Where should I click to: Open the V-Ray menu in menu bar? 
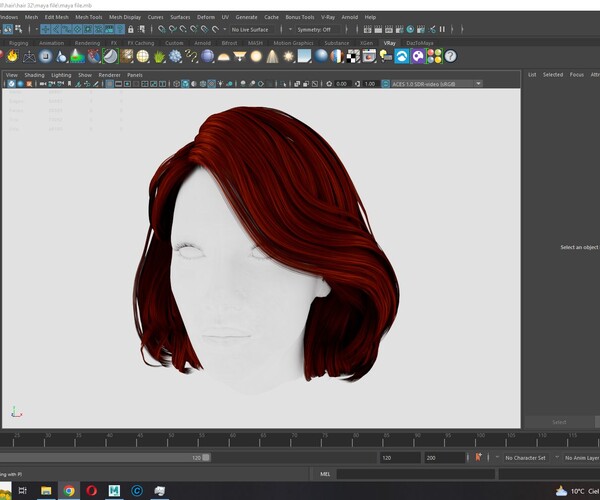pos(328,17)
